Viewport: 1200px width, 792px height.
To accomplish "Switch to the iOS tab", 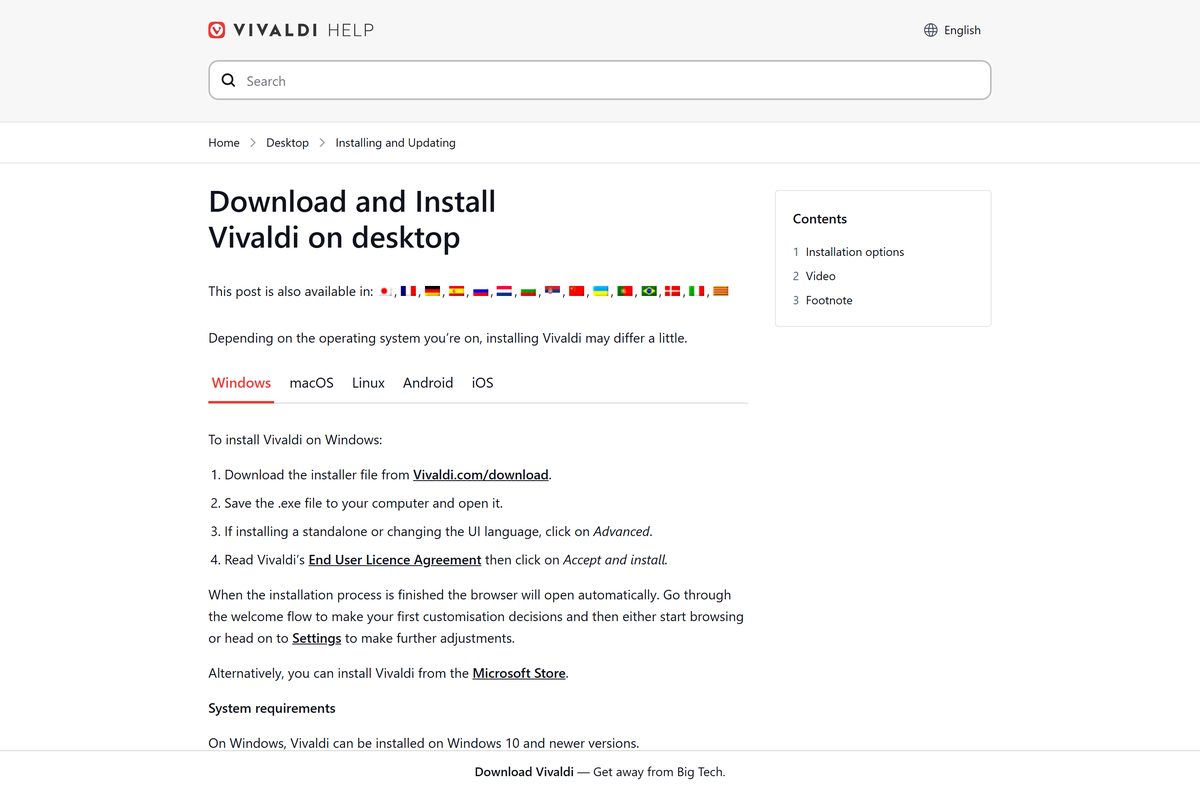I will click(482, 383).
